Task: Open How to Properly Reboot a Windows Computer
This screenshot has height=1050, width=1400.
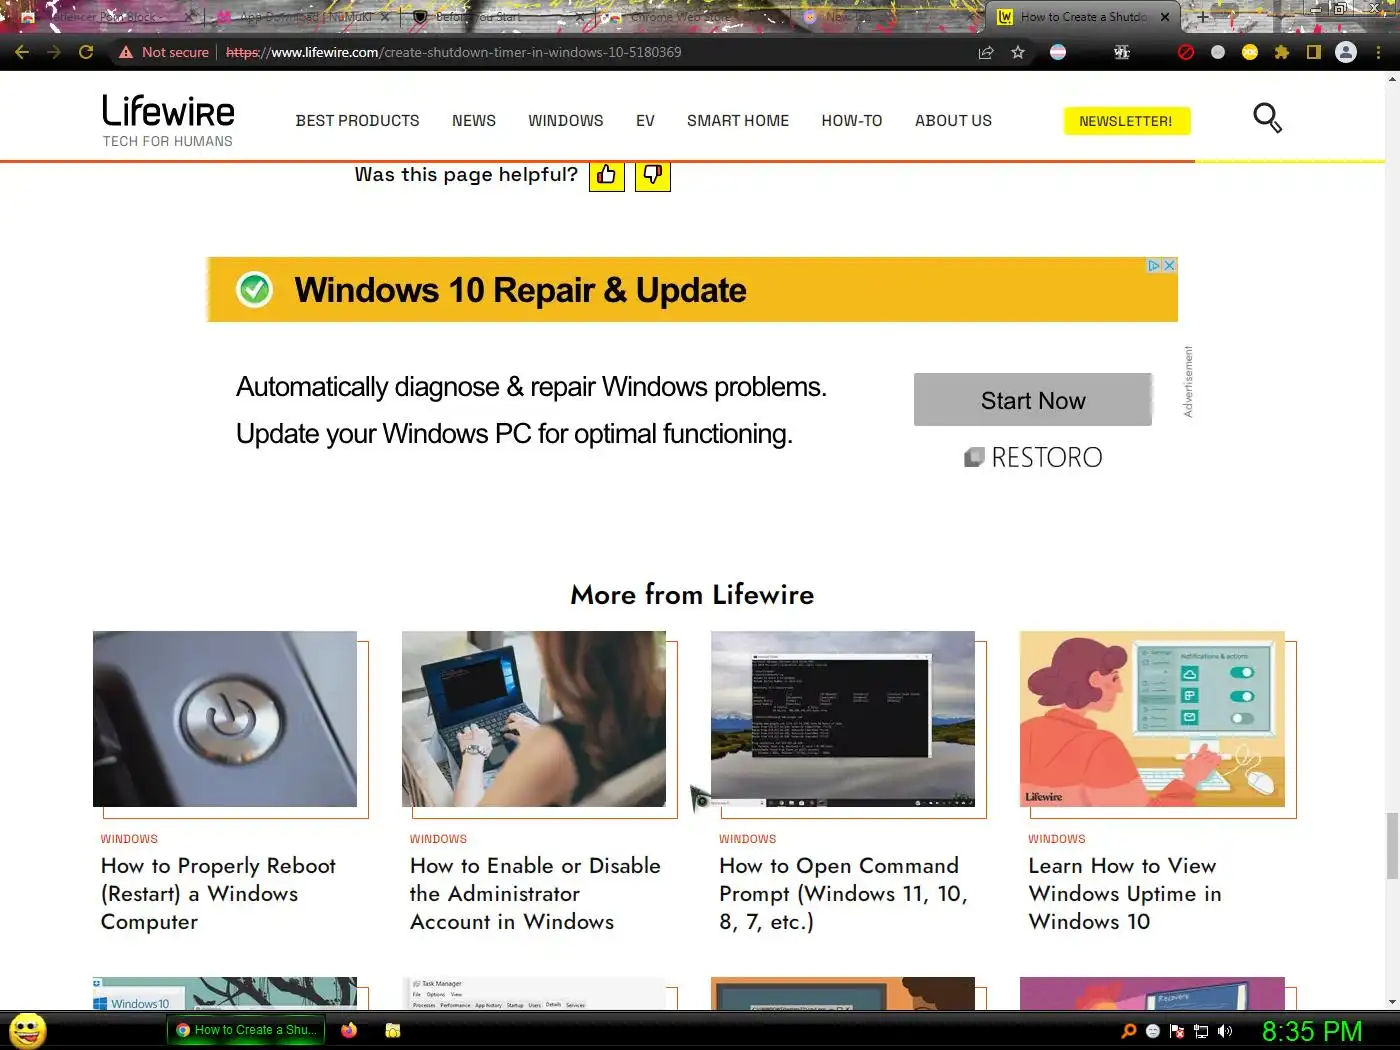Action: tap(218, 894)
